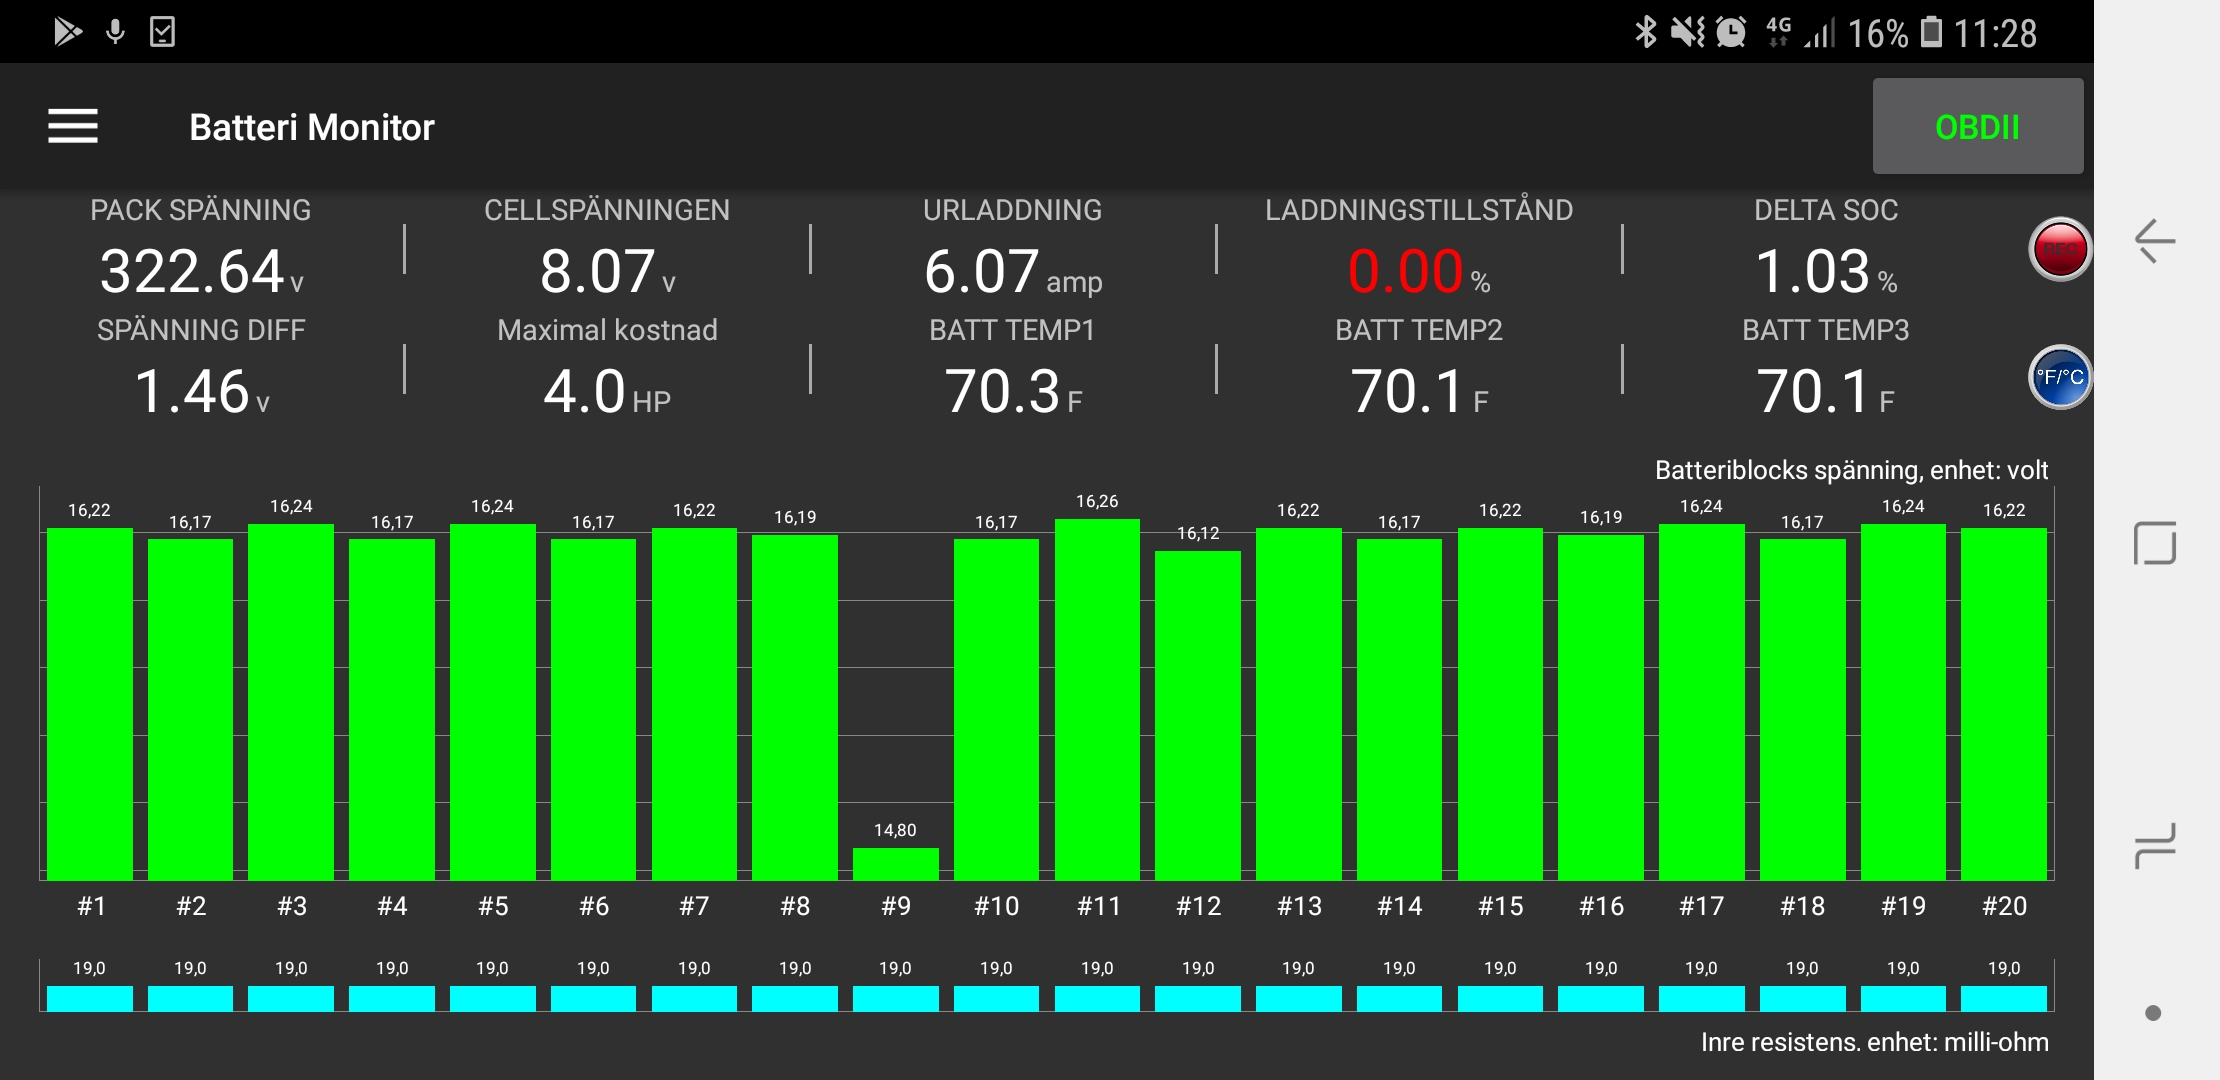Tap the PACK SPÄNNING 322.64 value

(x=192, y=272)
